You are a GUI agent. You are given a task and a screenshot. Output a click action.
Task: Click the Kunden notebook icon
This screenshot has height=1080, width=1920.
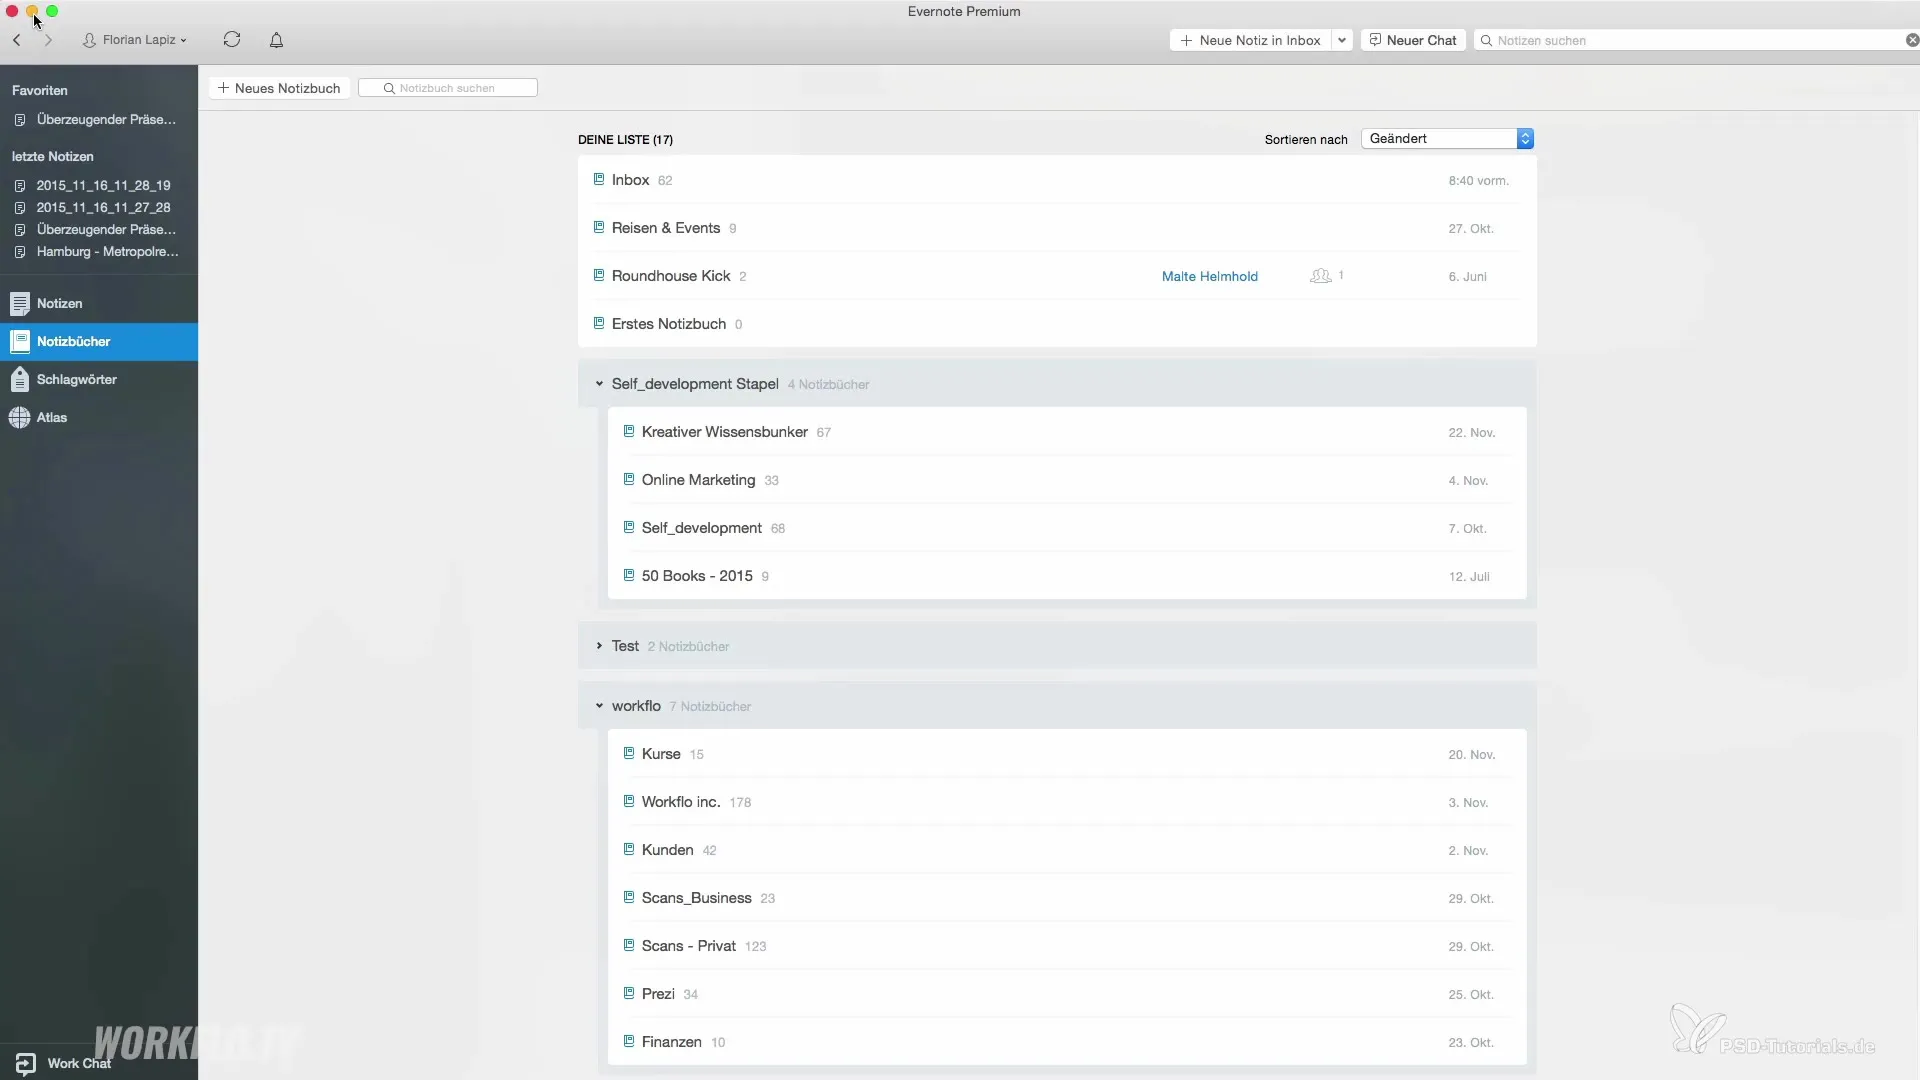point(629,849)
